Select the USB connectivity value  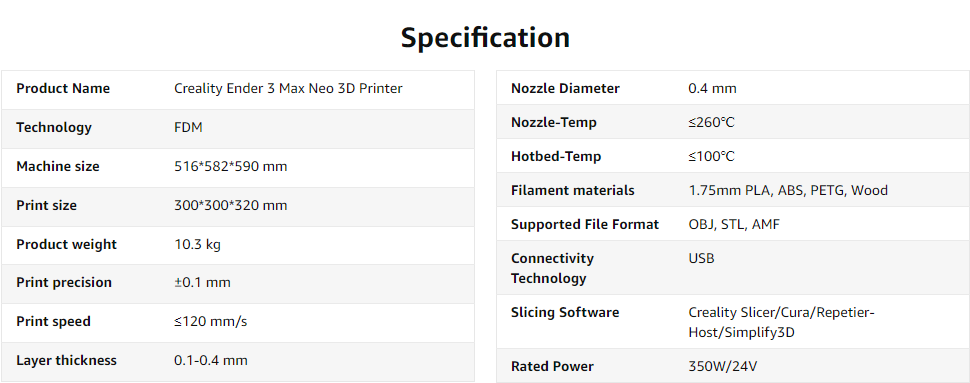(x=702, y=259)
